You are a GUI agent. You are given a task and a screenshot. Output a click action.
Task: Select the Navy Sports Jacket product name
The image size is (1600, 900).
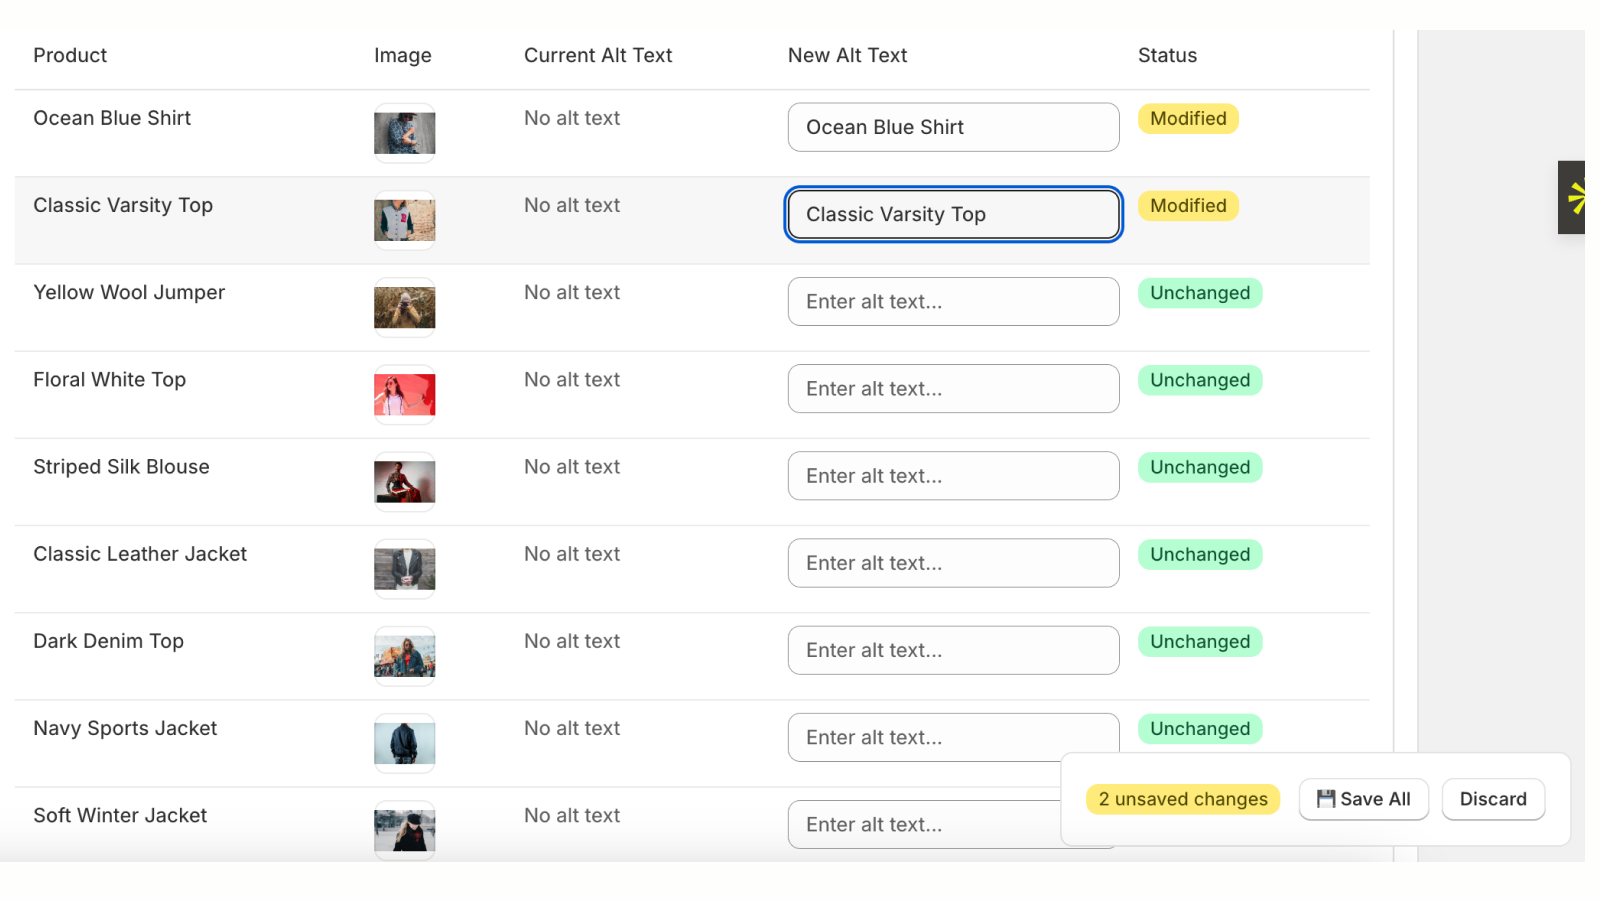[125, 729]
